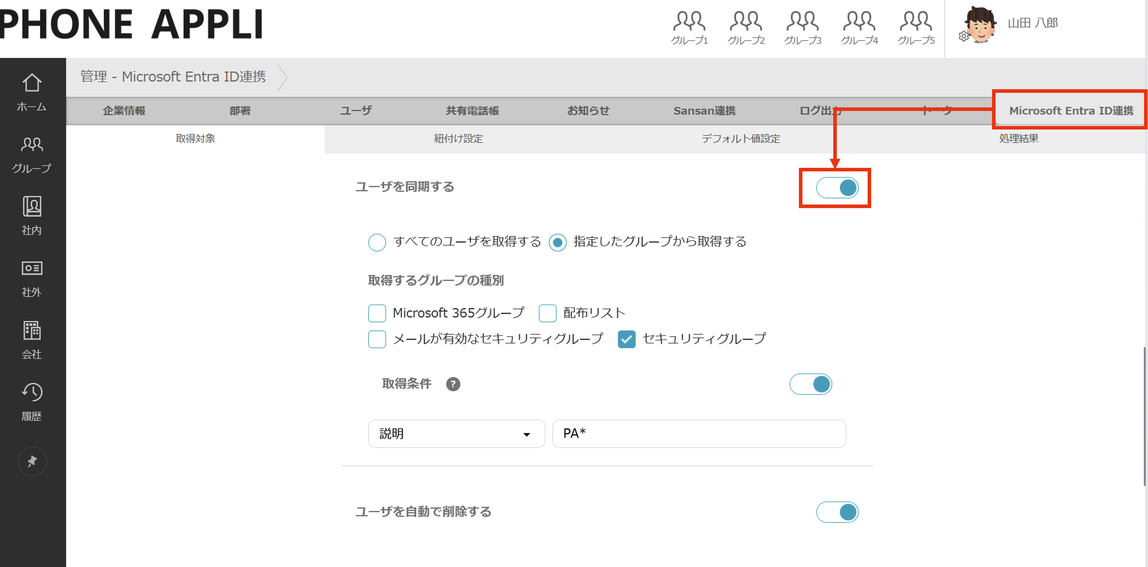Open the 説明 condition dropdown
Viewport: 1148px width, 567px height.
(456, 434)
